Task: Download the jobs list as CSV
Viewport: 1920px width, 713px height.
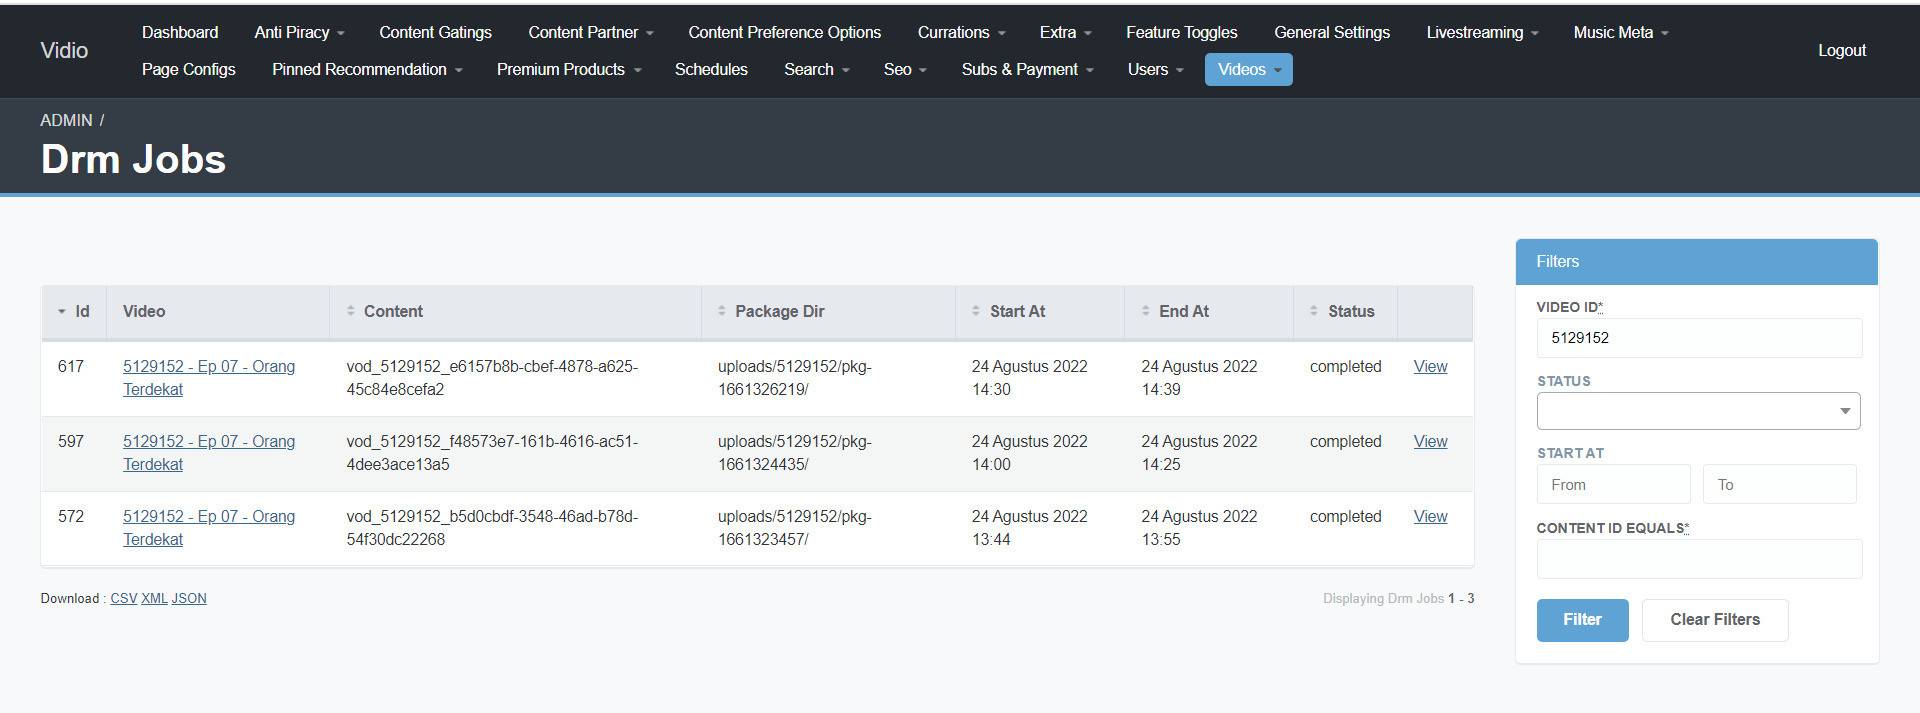Action: pos(123,598)
